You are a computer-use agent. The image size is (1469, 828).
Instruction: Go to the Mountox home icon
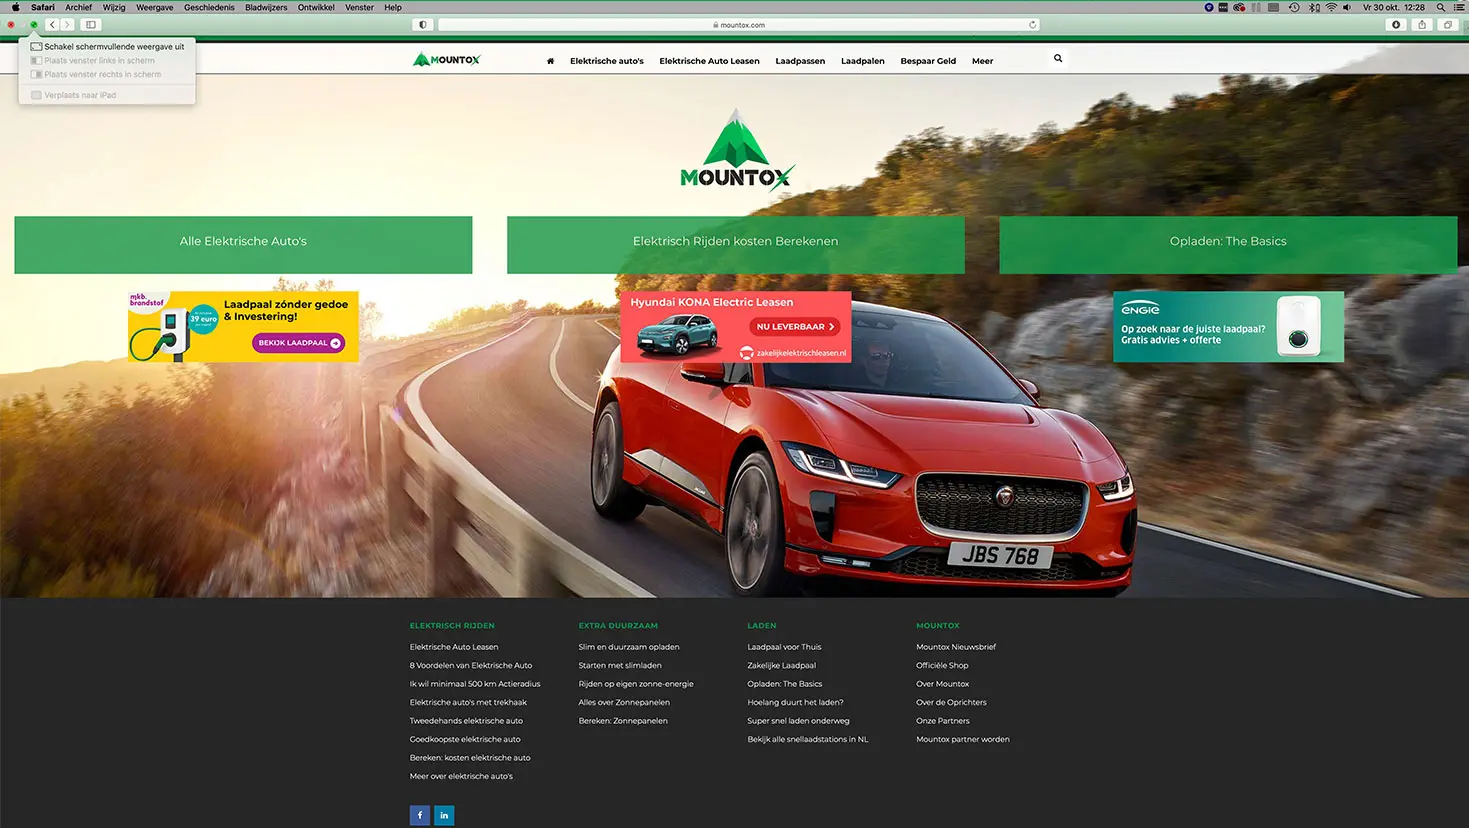coord(550,61)
